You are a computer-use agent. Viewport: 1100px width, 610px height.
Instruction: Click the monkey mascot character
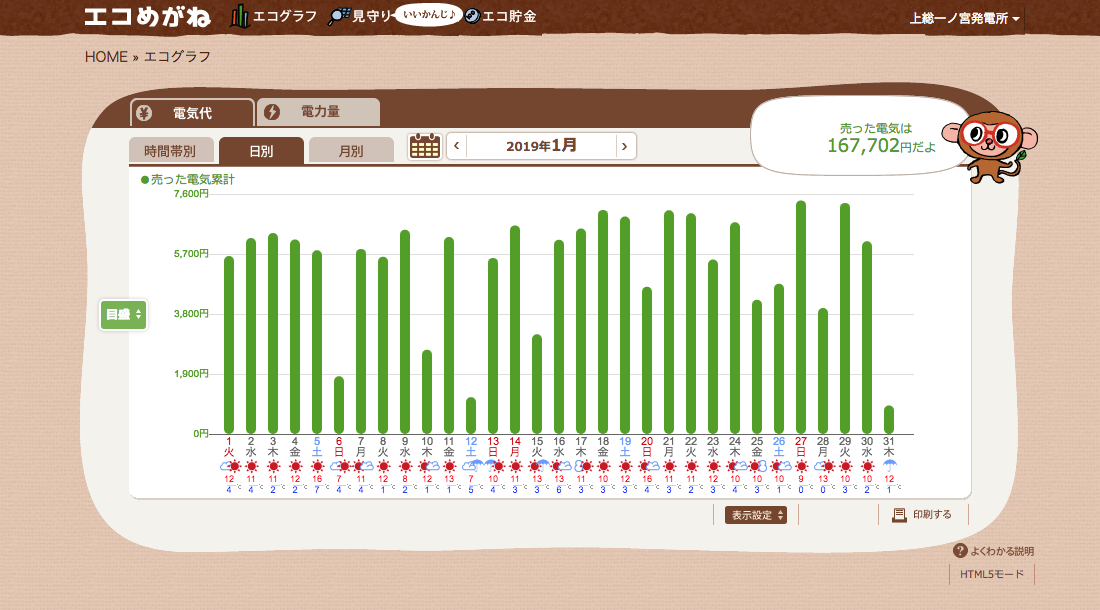991,147
